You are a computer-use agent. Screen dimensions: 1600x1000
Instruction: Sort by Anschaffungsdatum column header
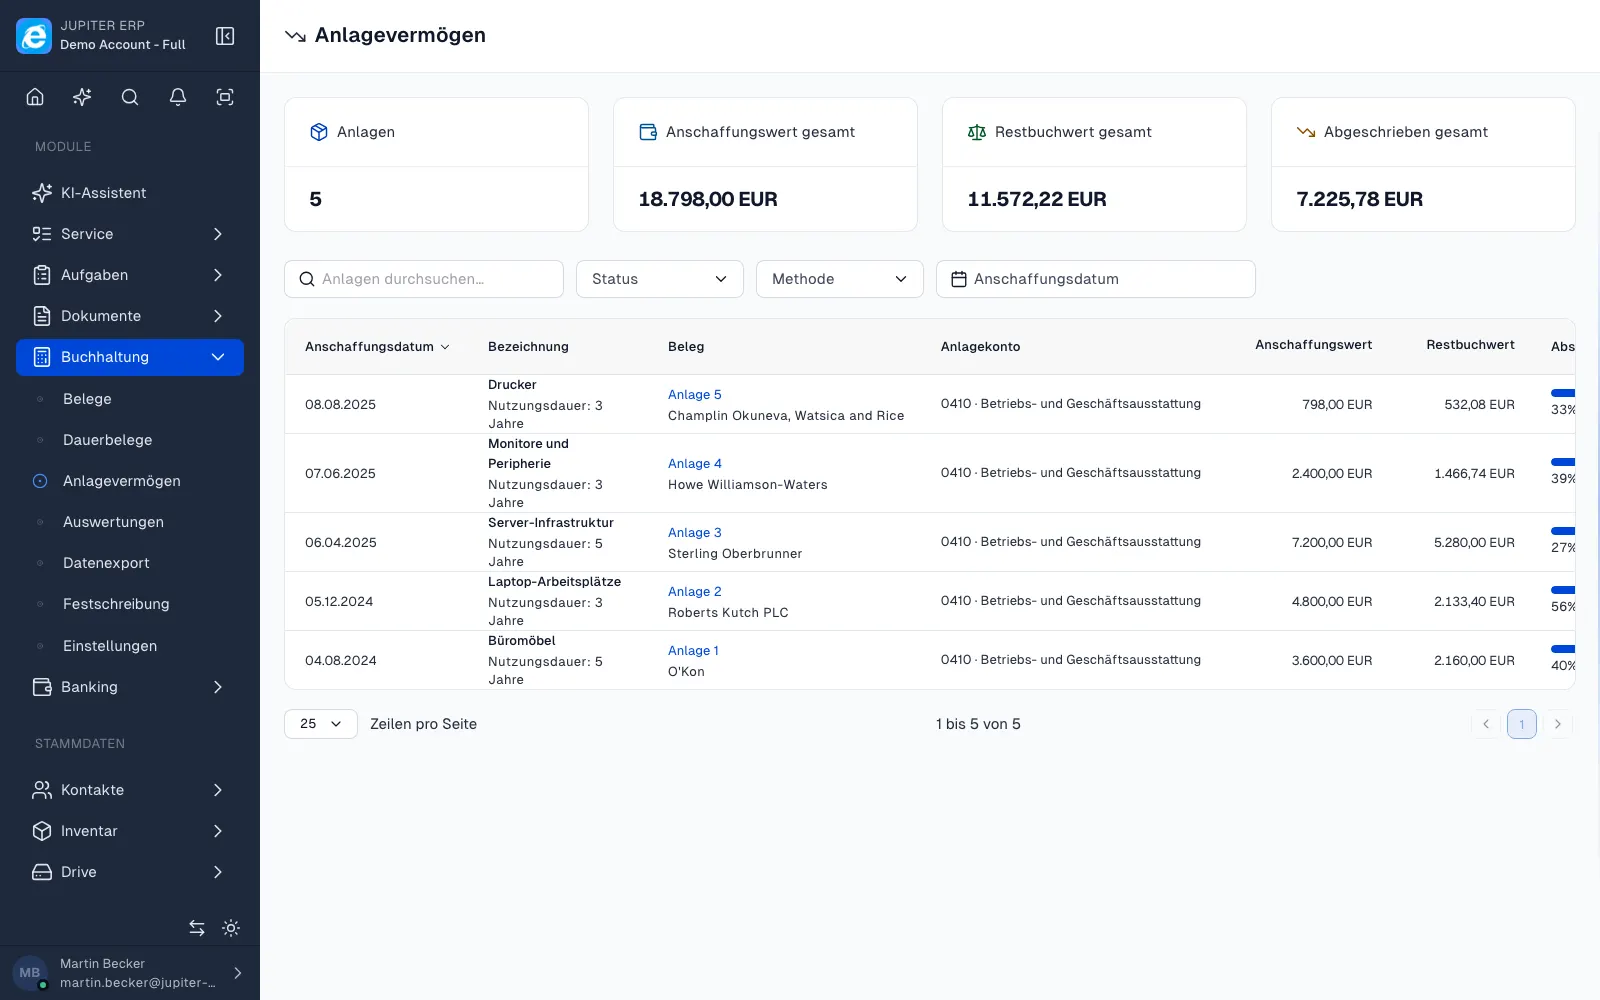pos(377,347)
